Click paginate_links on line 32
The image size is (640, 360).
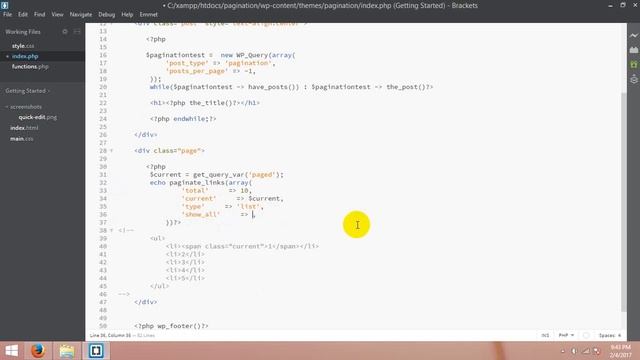[x=197, y=182]
